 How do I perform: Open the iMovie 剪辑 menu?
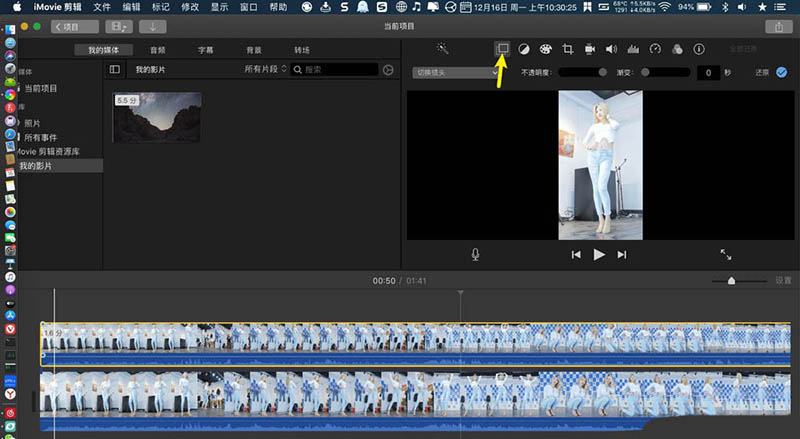click(57, 7)
